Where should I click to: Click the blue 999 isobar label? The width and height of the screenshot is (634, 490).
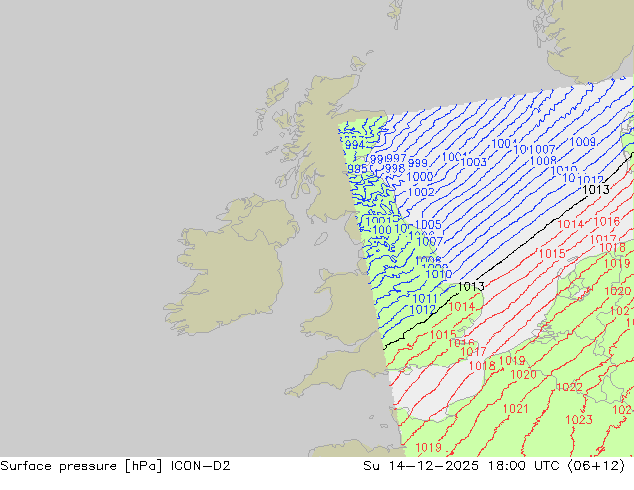418,163
